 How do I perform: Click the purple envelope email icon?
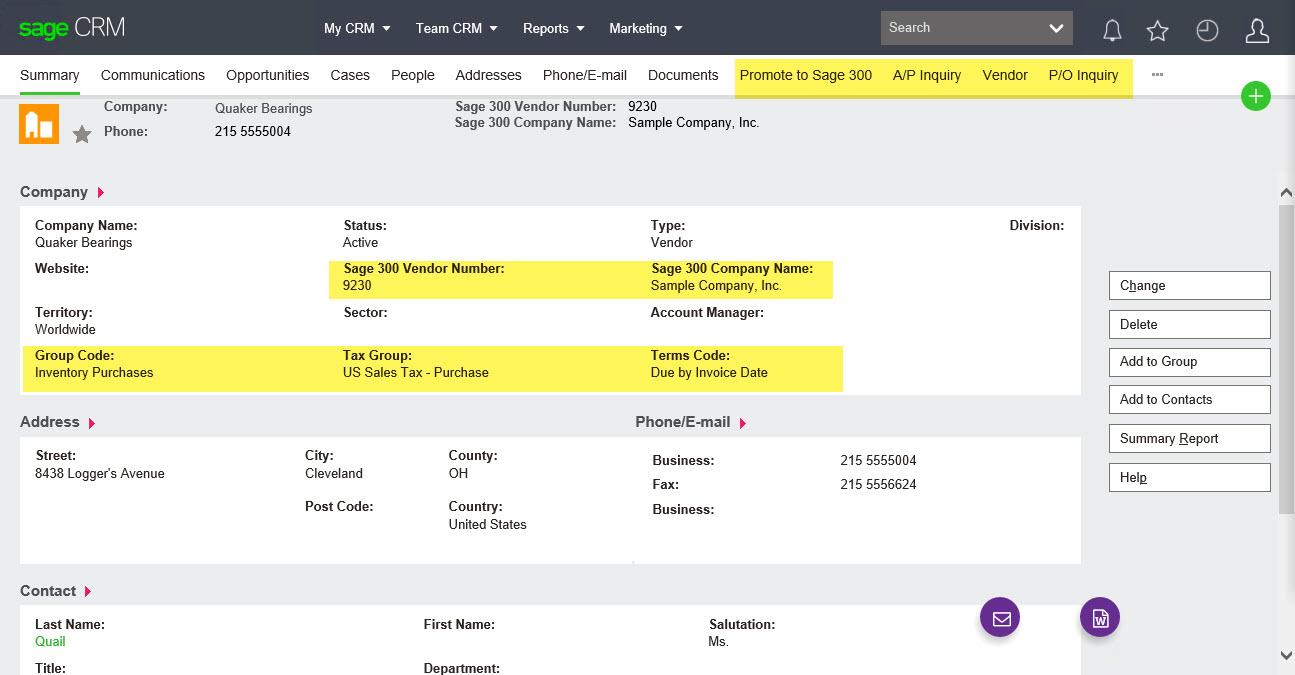[1000, 617]
